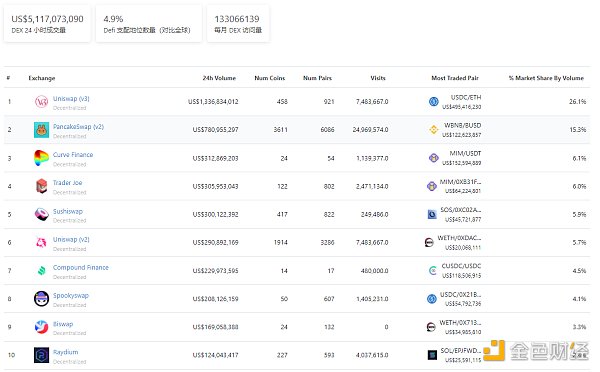Click the US$312,869,203 volume value

(x=215, y=158)
